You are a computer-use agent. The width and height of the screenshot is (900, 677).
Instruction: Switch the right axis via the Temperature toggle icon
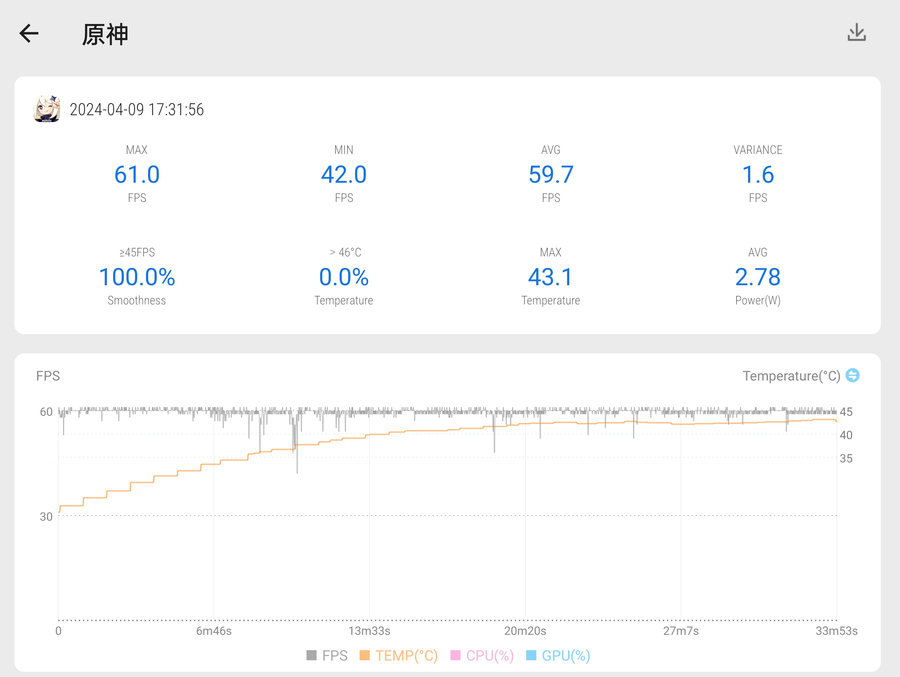click(853, 376)
